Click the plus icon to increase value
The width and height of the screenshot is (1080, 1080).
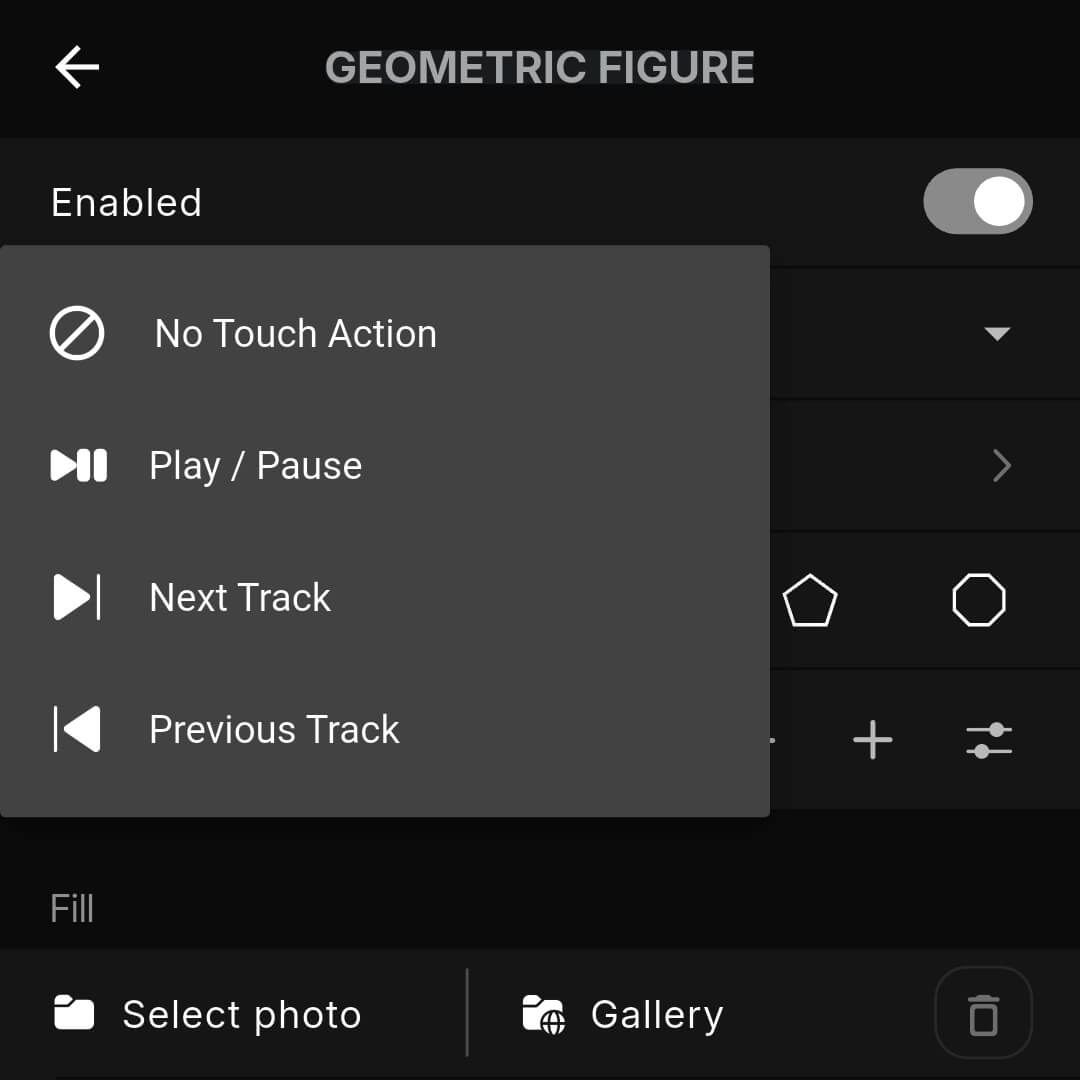(x=872, y=739)
